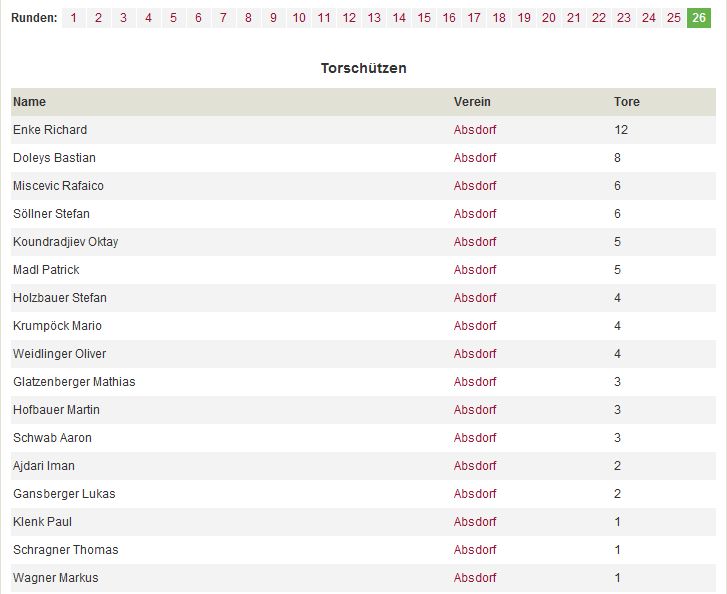727x594 pixels.
Task: Select round 5 tab
Action: [x=173, y=18]
